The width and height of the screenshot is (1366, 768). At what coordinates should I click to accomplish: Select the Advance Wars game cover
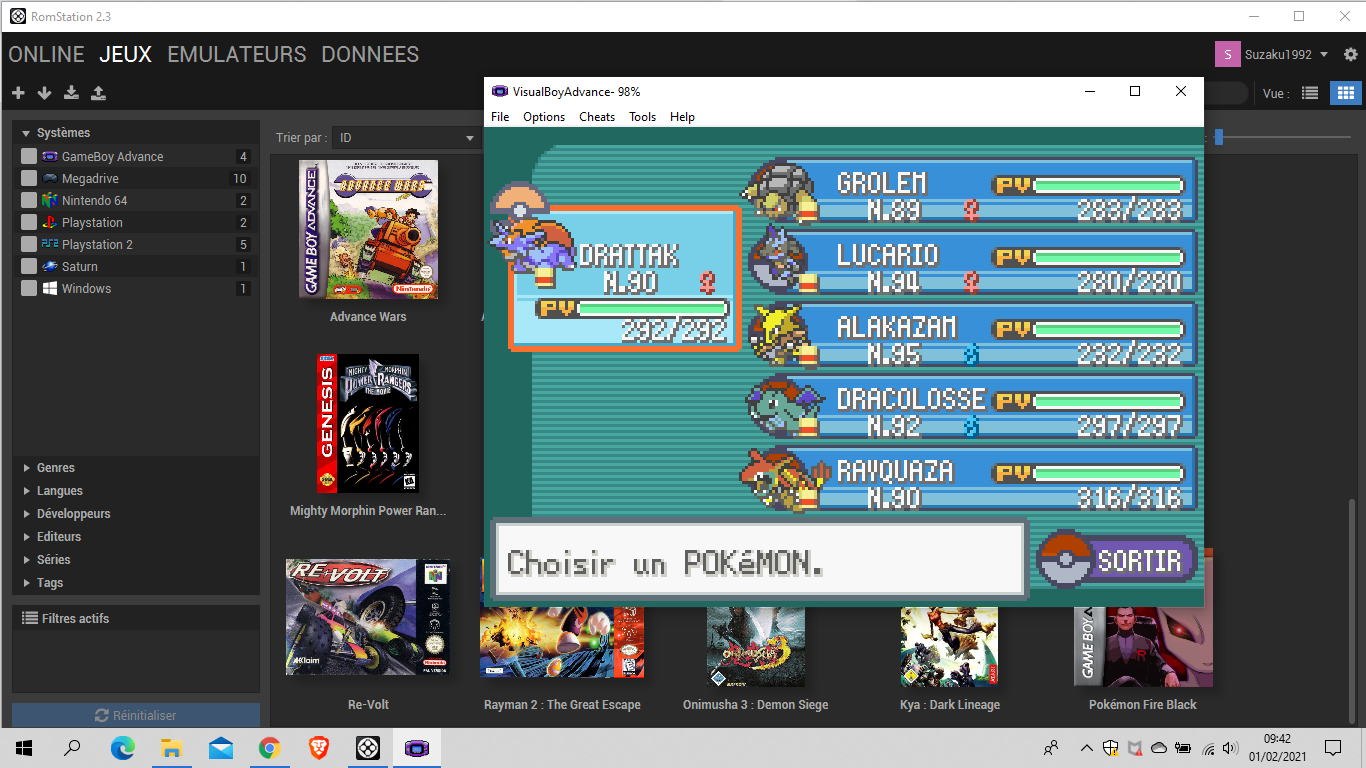coord(368,229)
